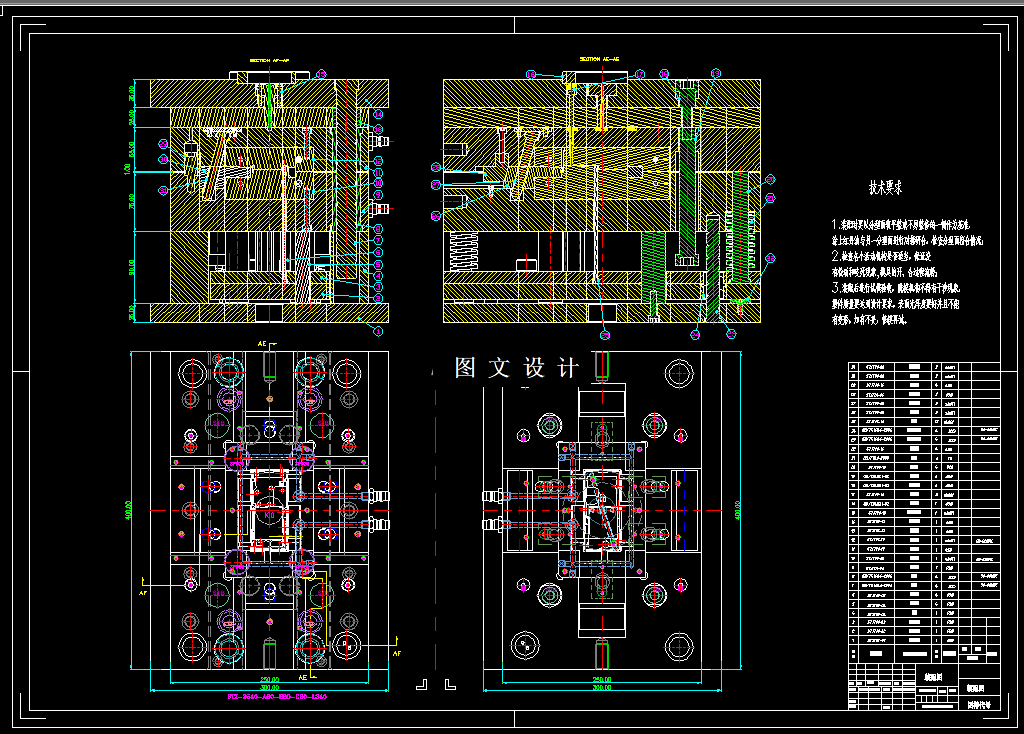This screenshot has width=1024, height=734.
Task: Select the 400.00 dimension of the right plan view
Action: pos(738,510)
